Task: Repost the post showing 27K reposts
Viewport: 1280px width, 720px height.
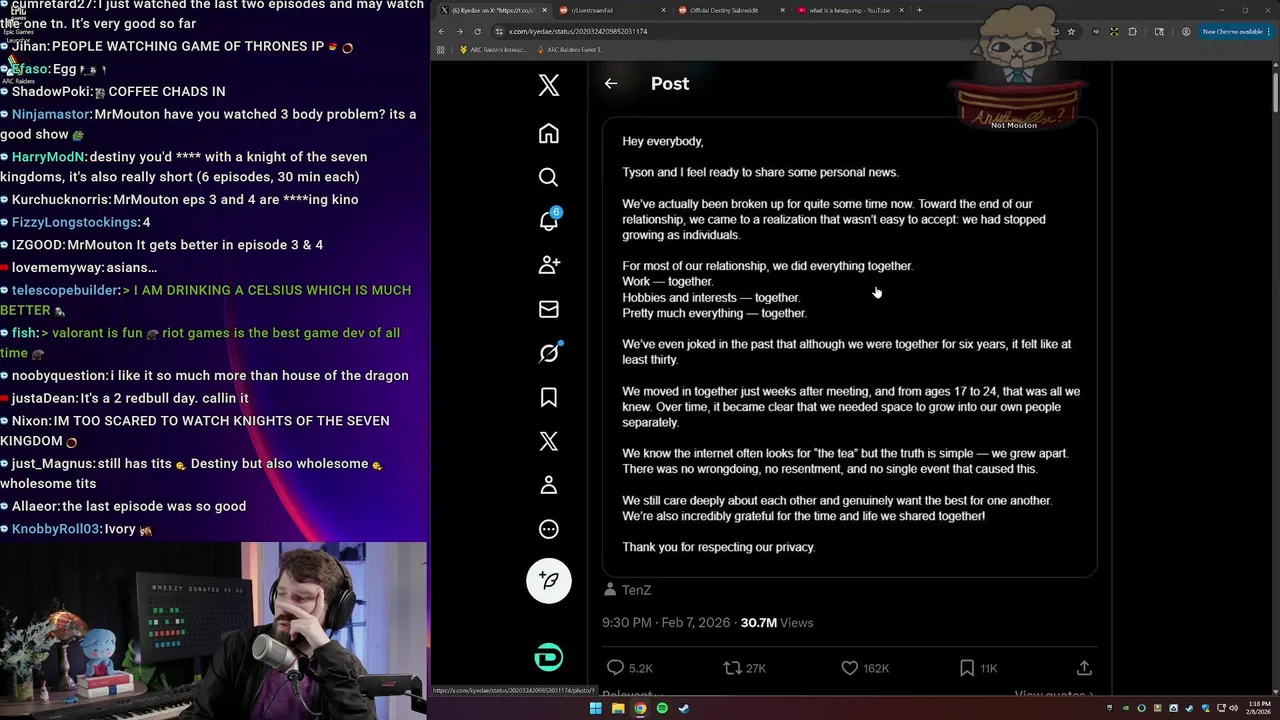Action: 744,668
